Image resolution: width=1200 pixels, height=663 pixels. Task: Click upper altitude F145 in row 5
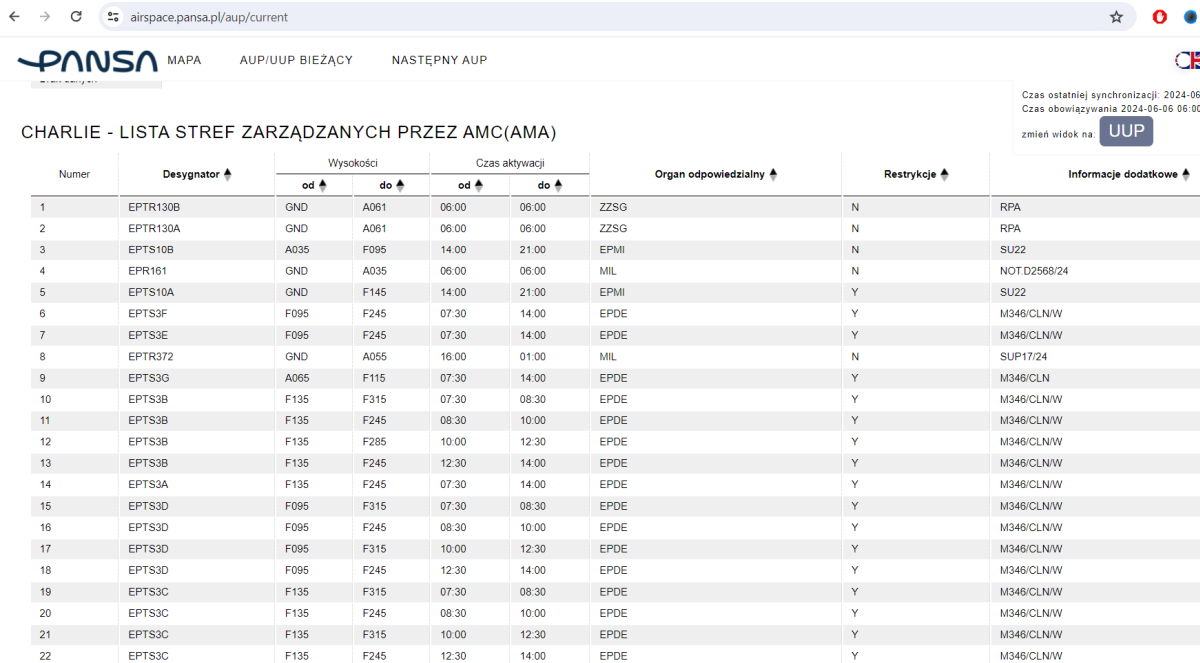click(374, 292)
